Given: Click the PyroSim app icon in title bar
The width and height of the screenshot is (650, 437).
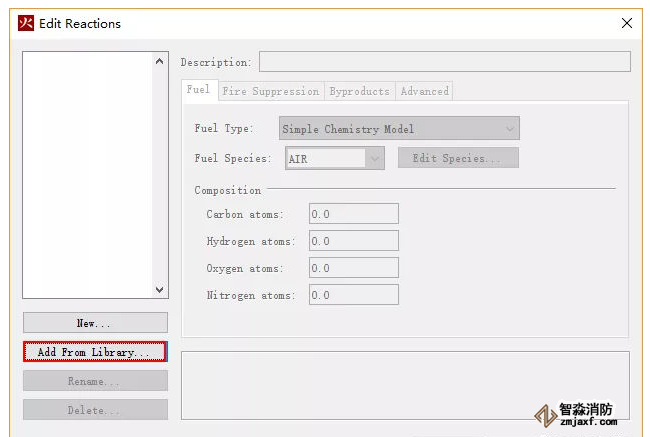Looking at the screenshot, I should [x=26, y=23].
